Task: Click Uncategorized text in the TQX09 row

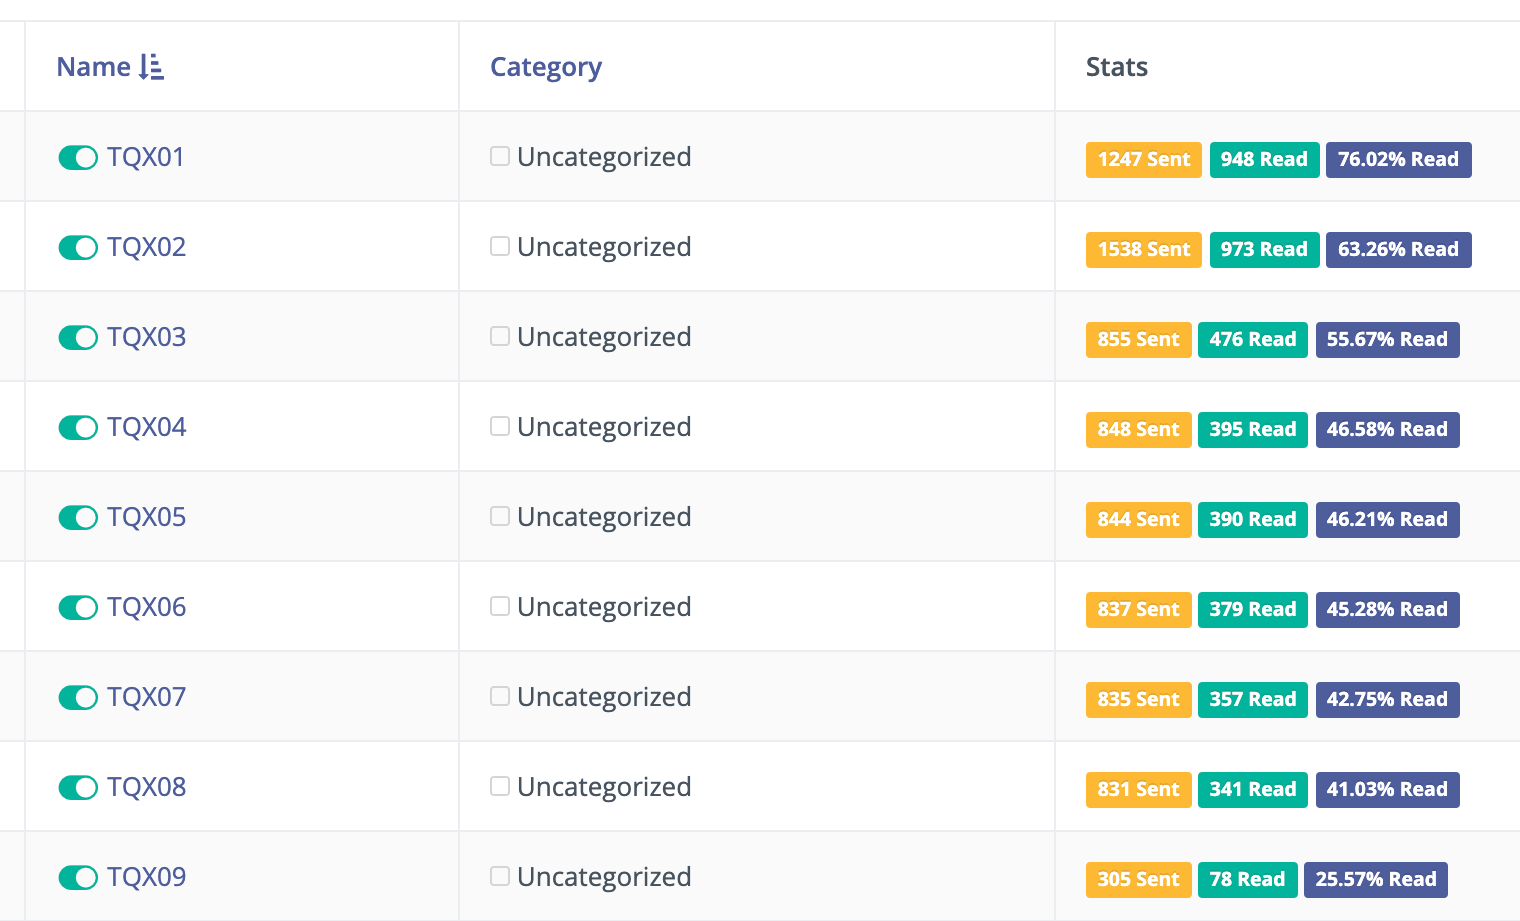Action: [604, 878]
